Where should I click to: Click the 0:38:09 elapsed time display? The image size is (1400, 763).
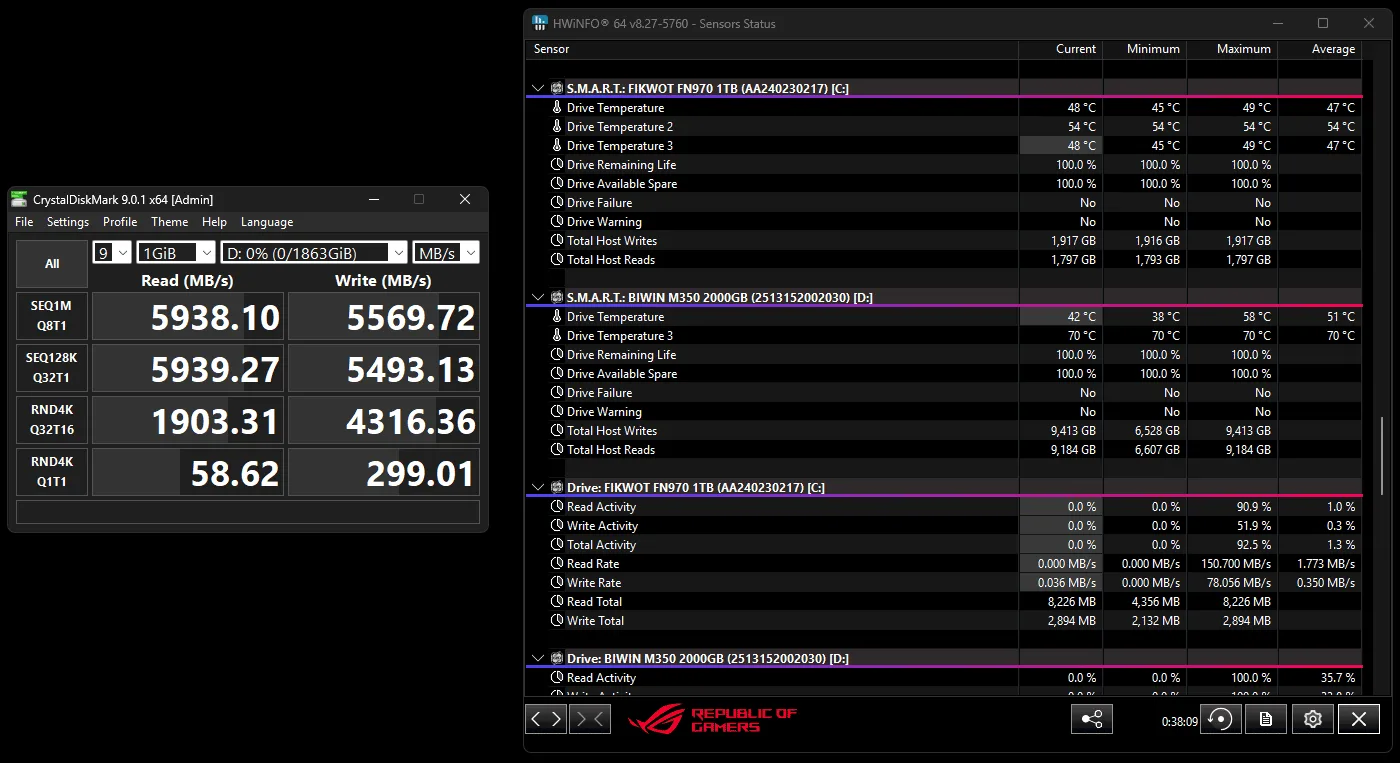tap(1179, 720)
